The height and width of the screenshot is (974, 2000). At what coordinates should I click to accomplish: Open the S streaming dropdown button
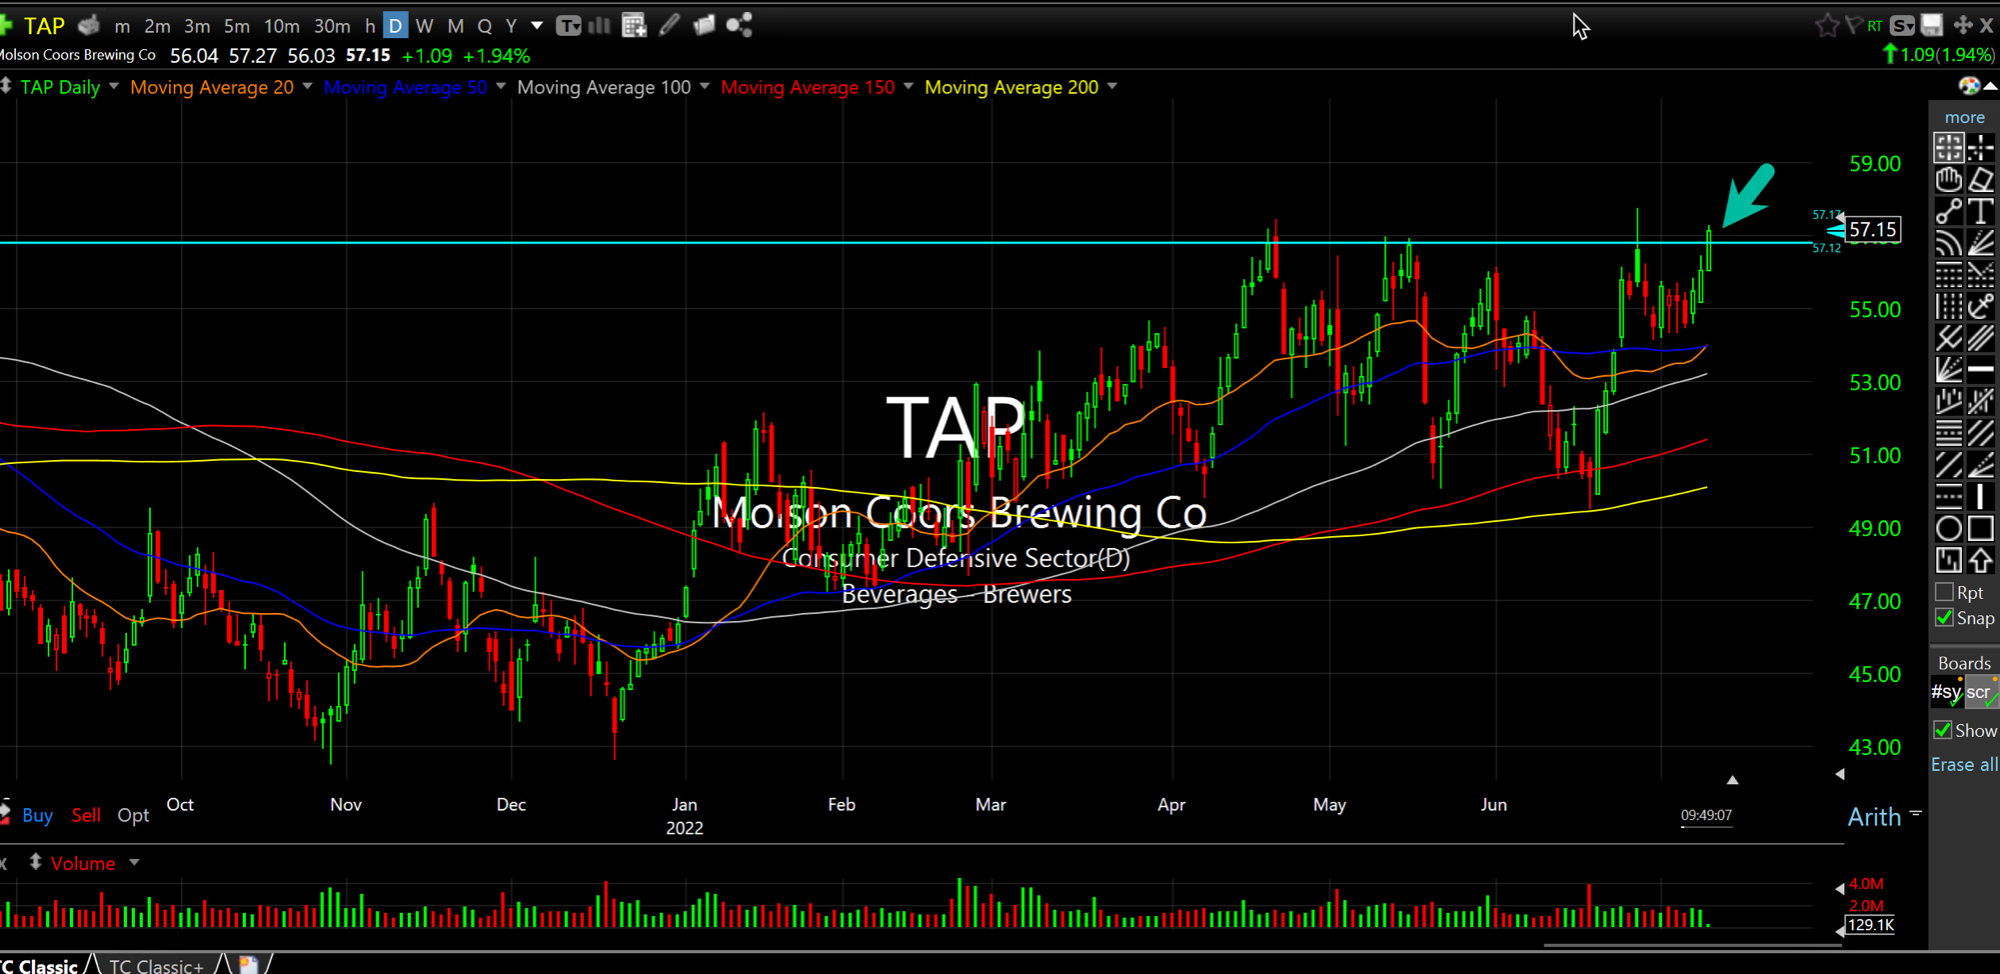(1903, 26)
